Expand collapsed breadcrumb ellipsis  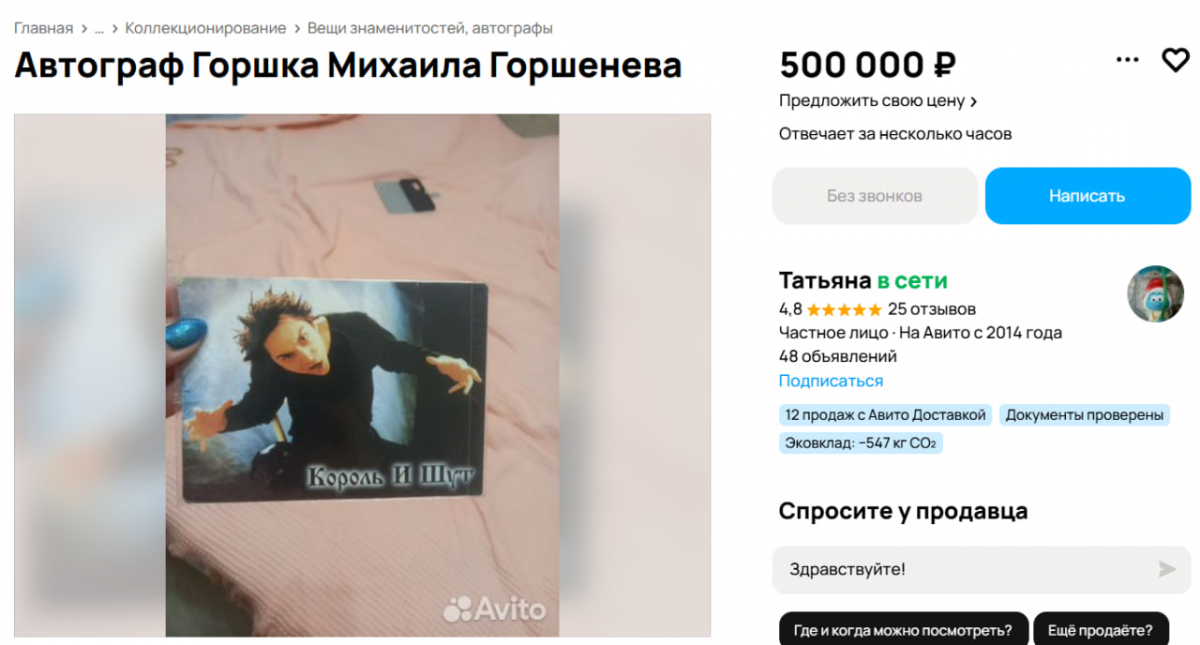point(99,28)
